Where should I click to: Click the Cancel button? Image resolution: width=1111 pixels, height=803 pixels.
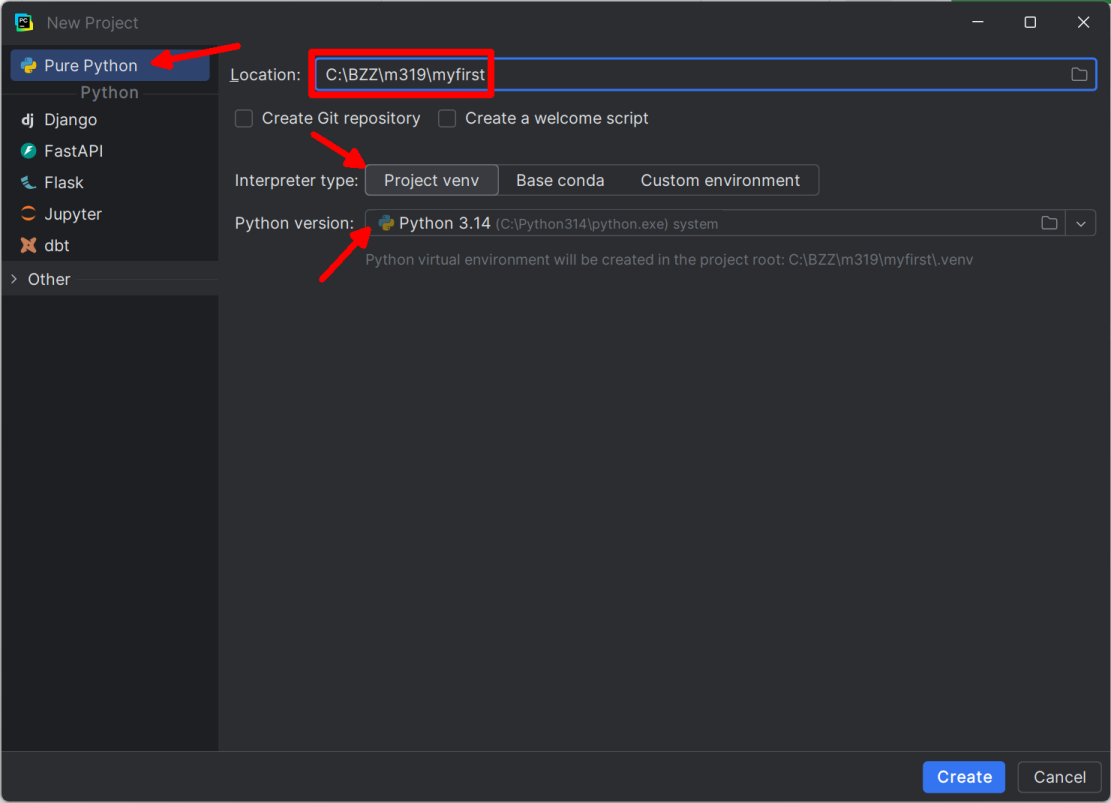(x=1059, y=777)
